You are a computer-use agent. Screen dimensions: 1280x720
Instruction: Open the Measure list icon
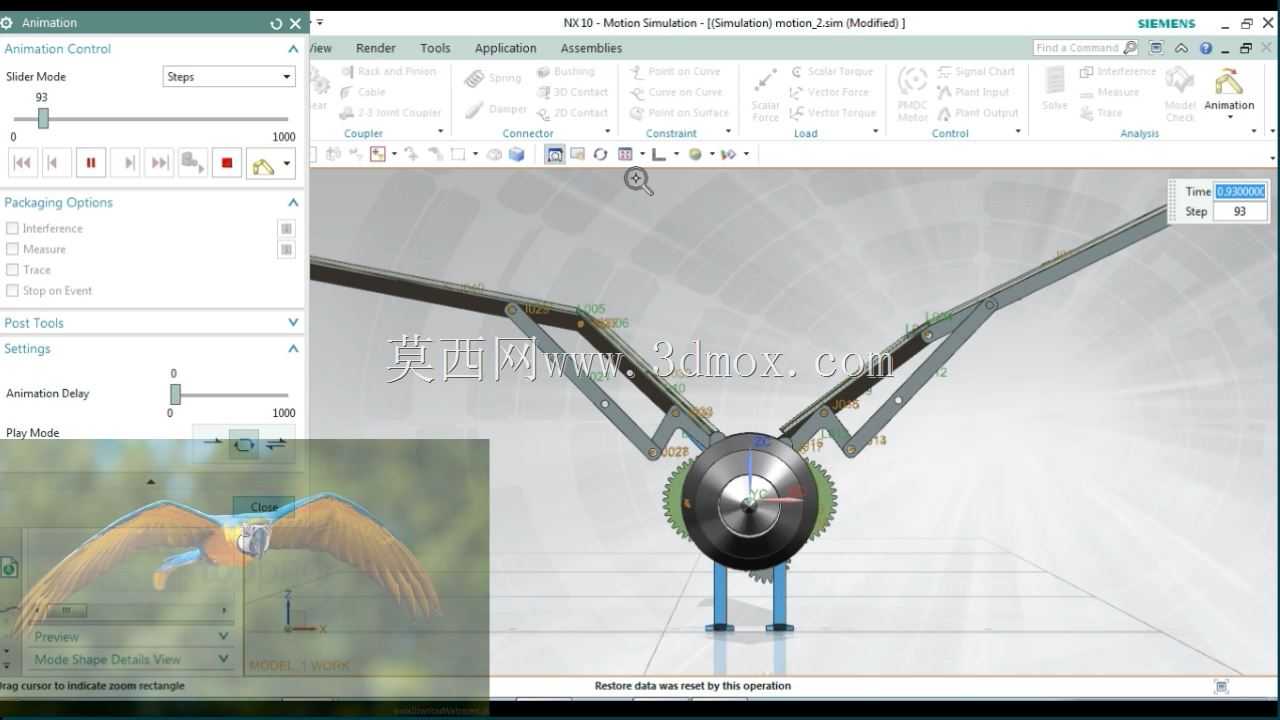(x=287, y=249)
